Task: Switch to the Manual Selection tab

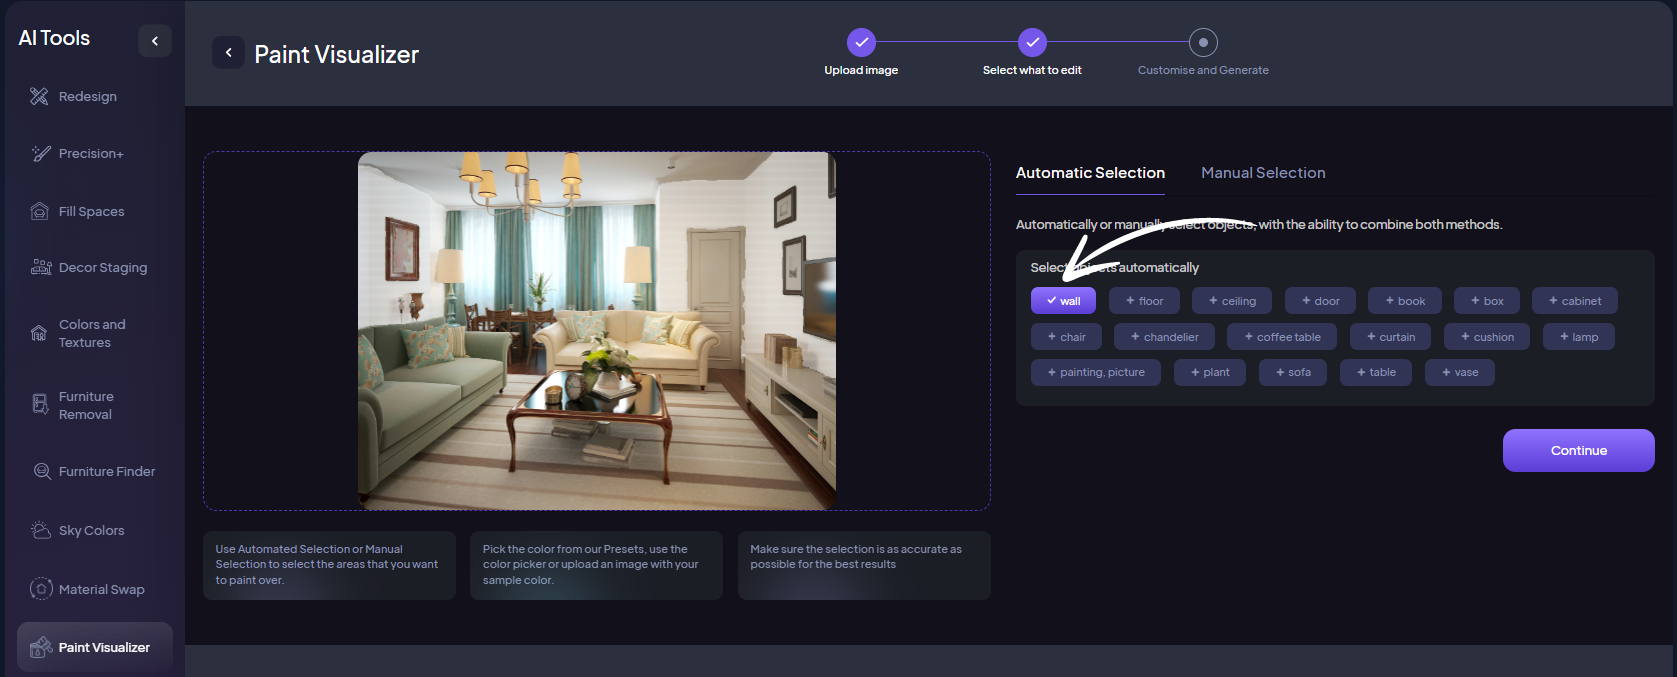Action: click(1263, 173)
